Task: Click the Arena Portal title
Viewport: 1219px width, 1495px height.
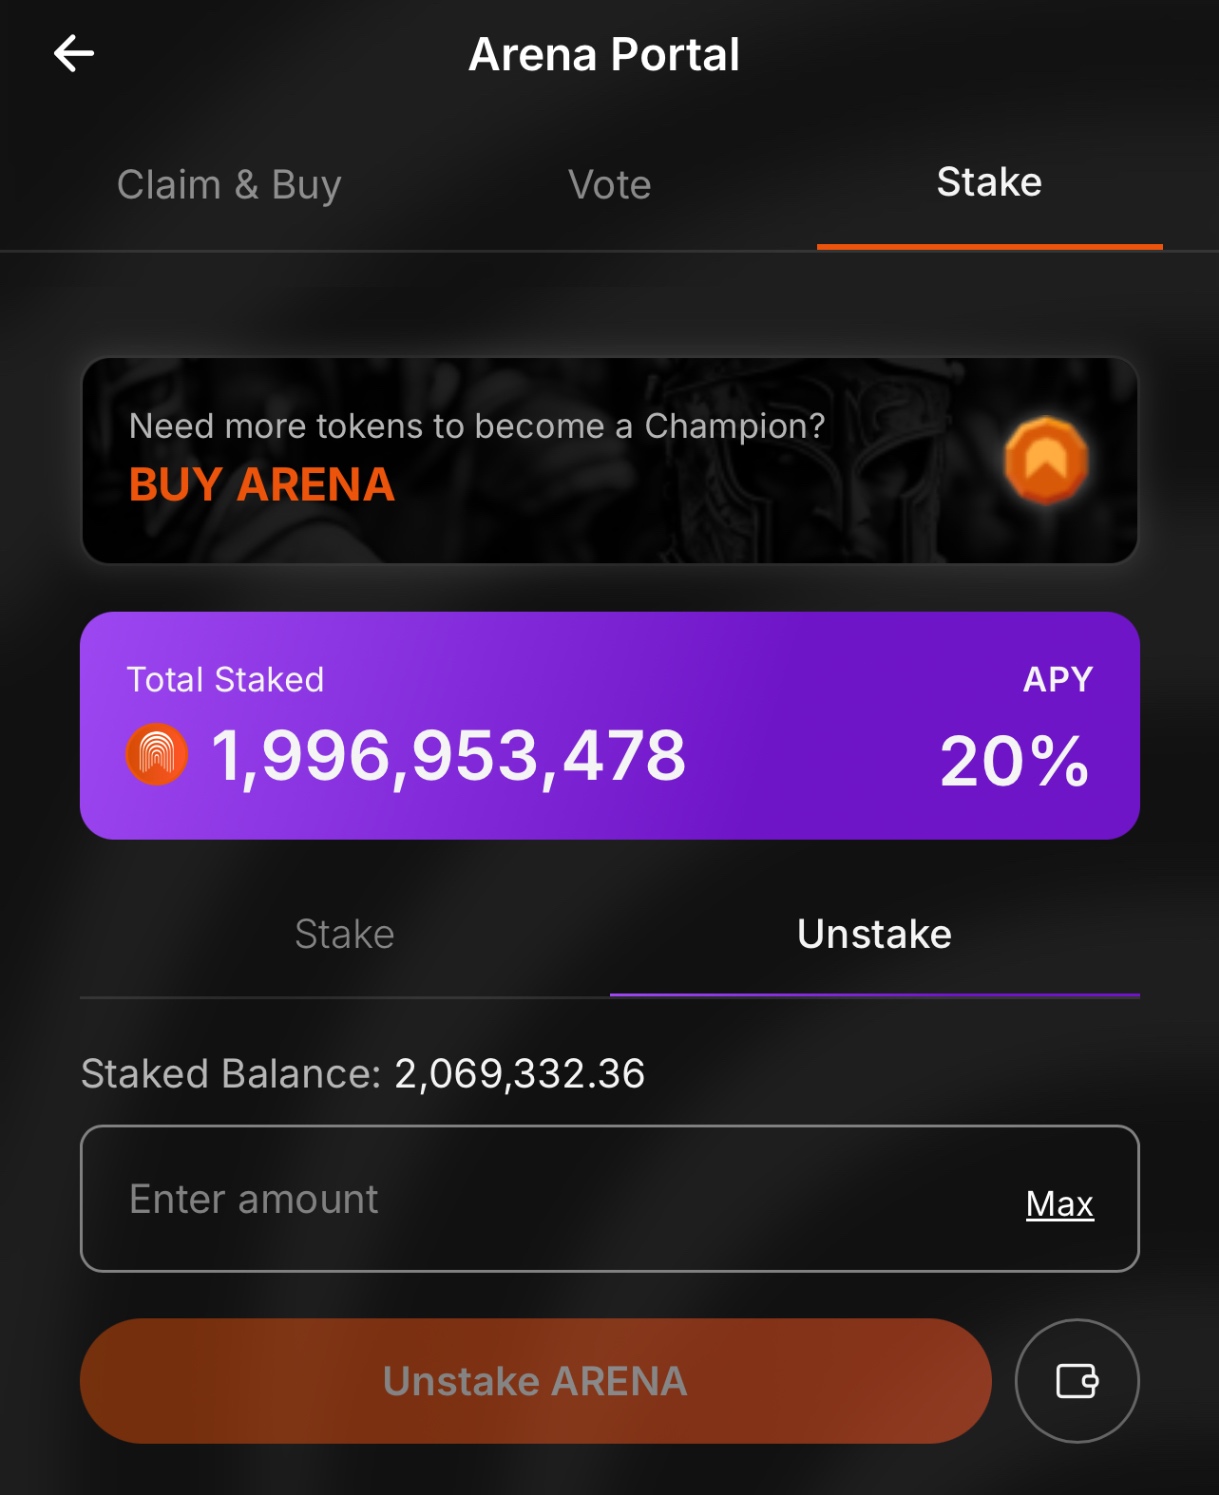Action: 604,55
